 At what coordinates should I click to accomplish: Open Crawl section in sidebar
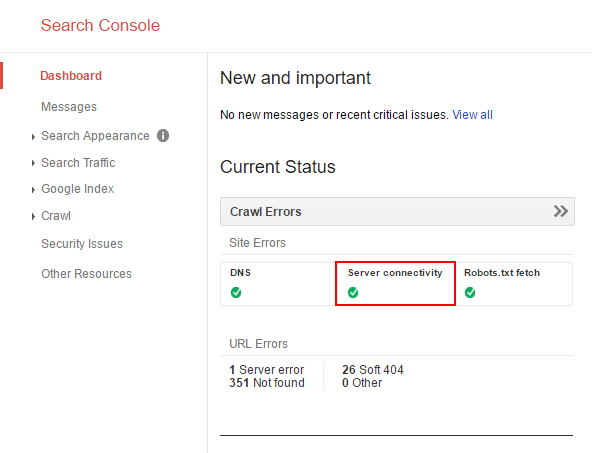[x=56, y=216]
